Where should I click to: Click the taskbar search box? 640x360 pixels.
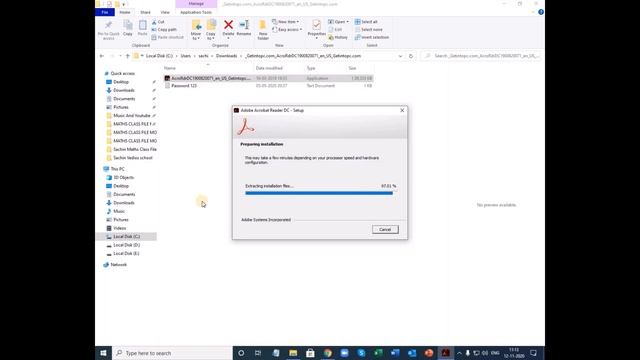172,353
